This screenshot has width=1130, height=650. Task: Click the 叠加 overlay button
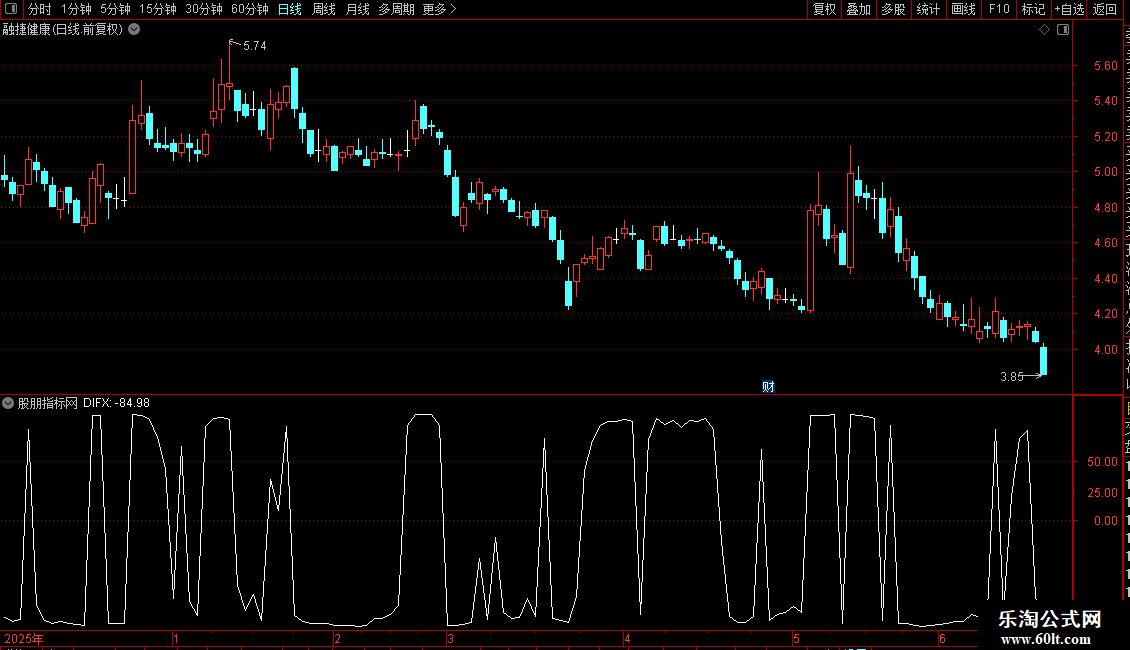click(x=858, y=9)
